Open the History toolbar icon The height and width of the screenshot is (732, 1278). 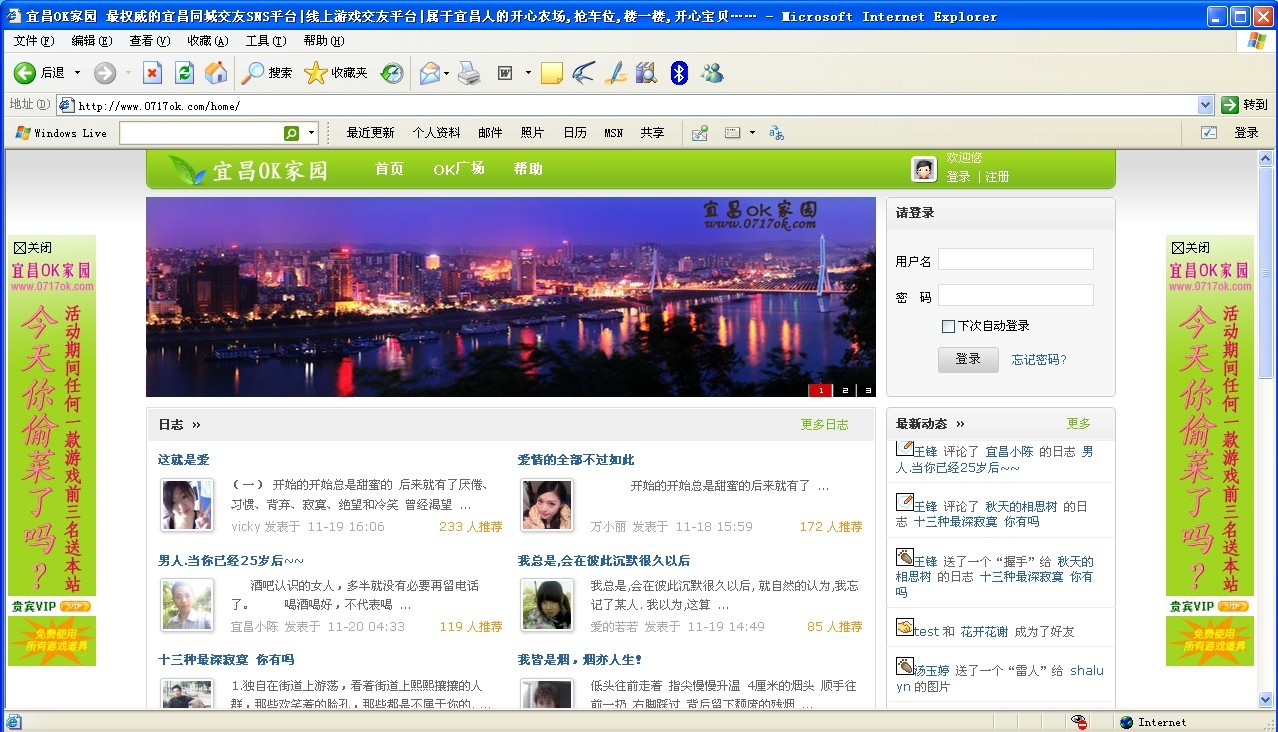coord(392,73)
